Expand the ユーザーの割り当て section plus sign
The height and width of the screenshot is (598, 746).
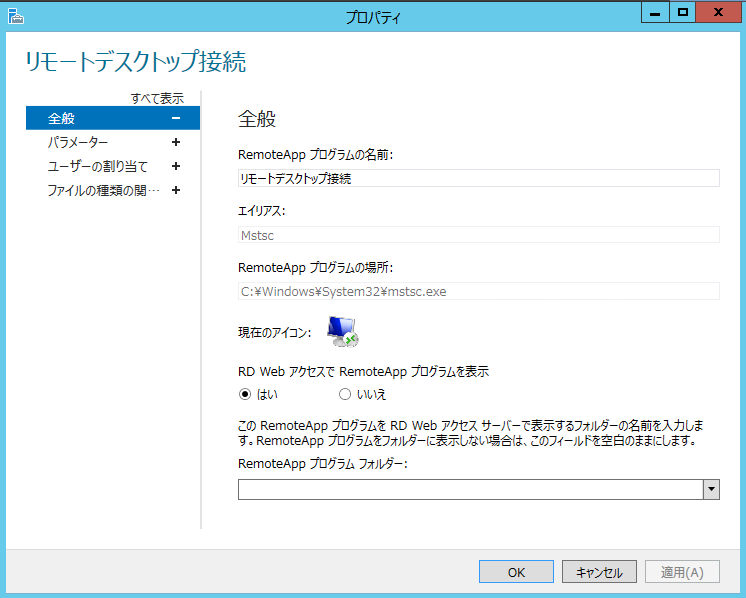click(176, 166)
